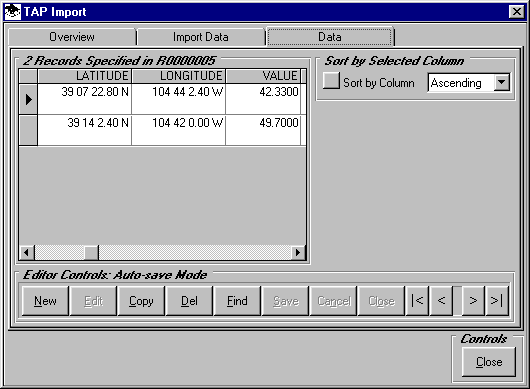Switch to the Overview tab
530x389 pixels.
pos(72,37)
